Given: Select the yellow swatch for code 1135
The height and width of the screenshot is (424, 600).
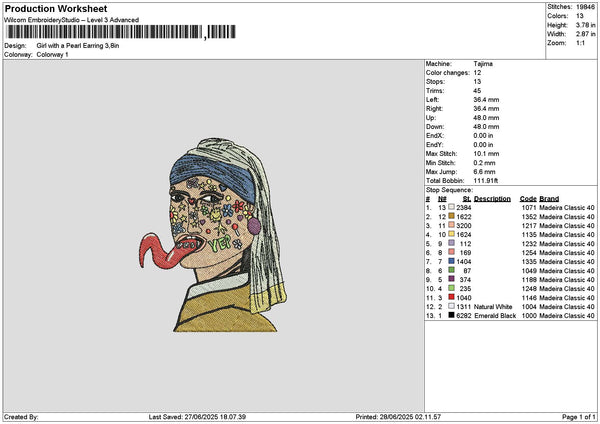Looking at the screenshot, I should point(452,234).
